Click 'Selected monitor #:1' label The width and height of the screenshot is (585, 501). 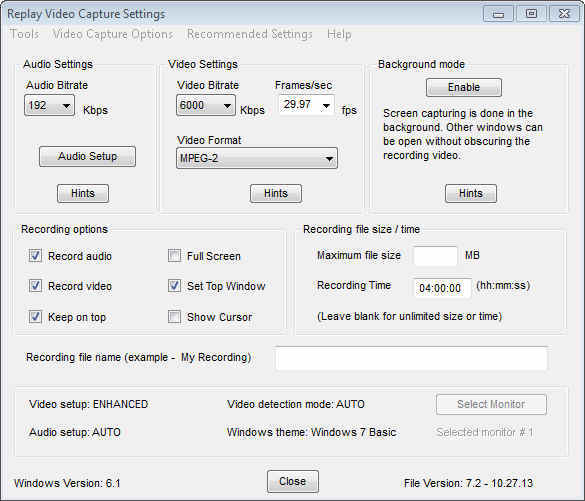pos(485,432)
